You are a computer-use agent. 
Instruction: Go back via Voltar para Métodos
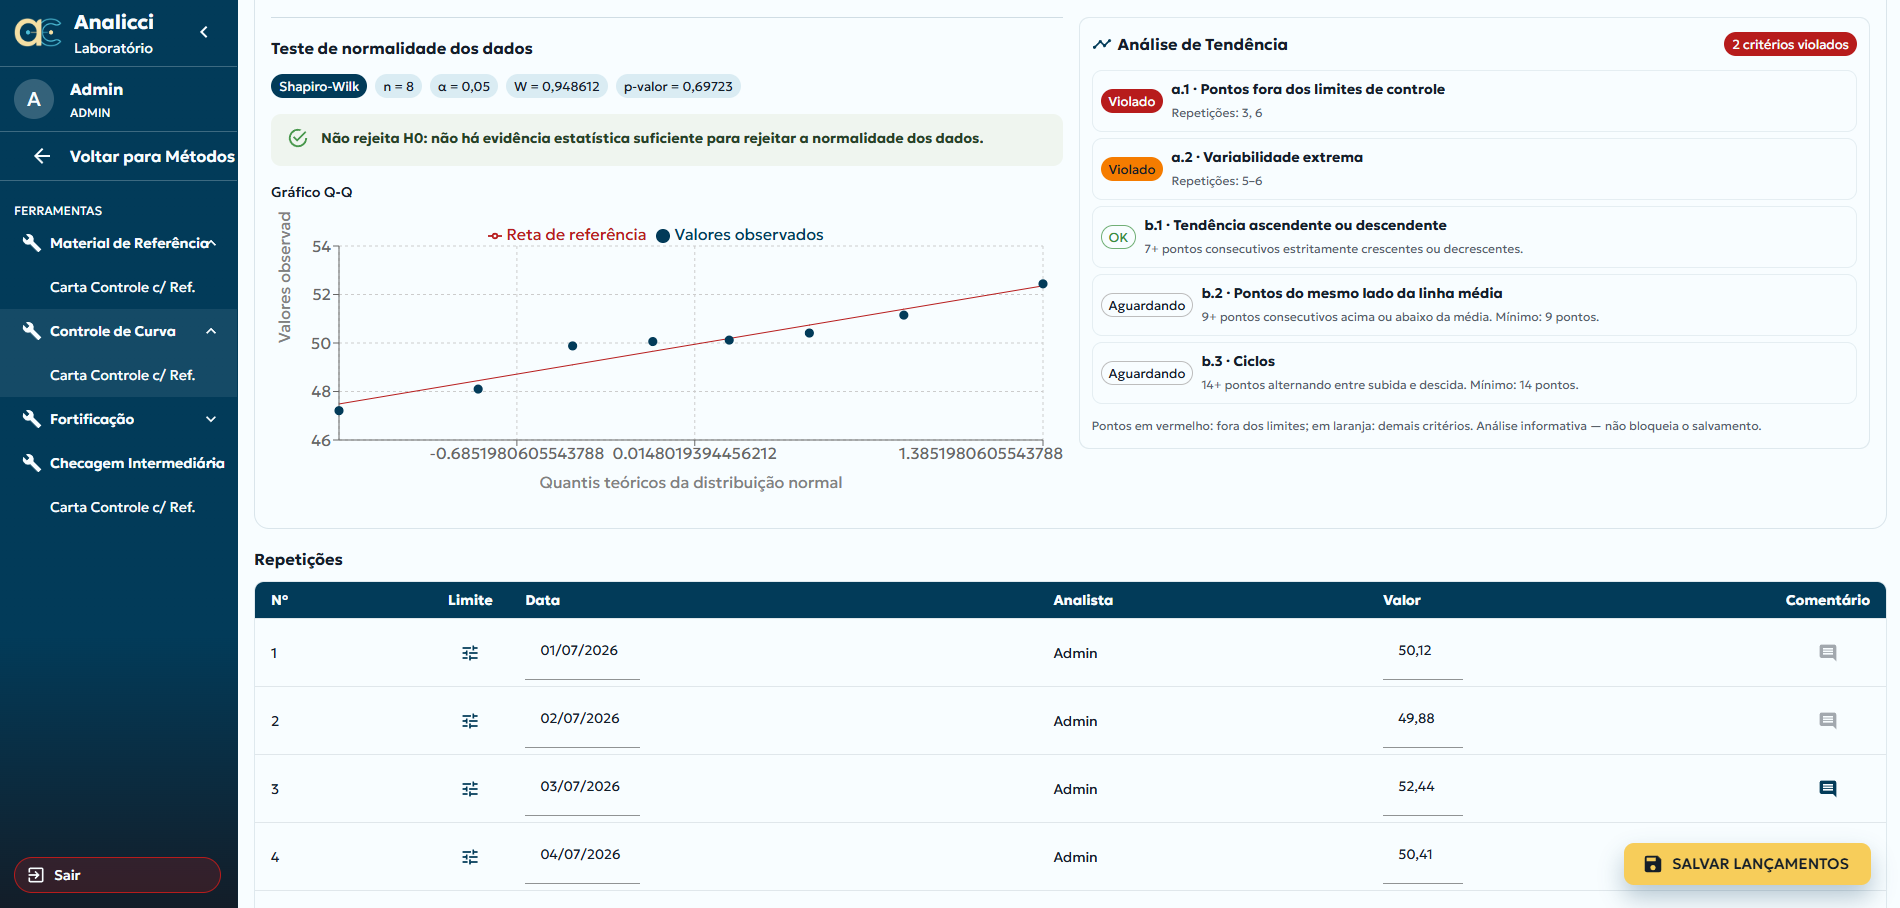[119, 156]
